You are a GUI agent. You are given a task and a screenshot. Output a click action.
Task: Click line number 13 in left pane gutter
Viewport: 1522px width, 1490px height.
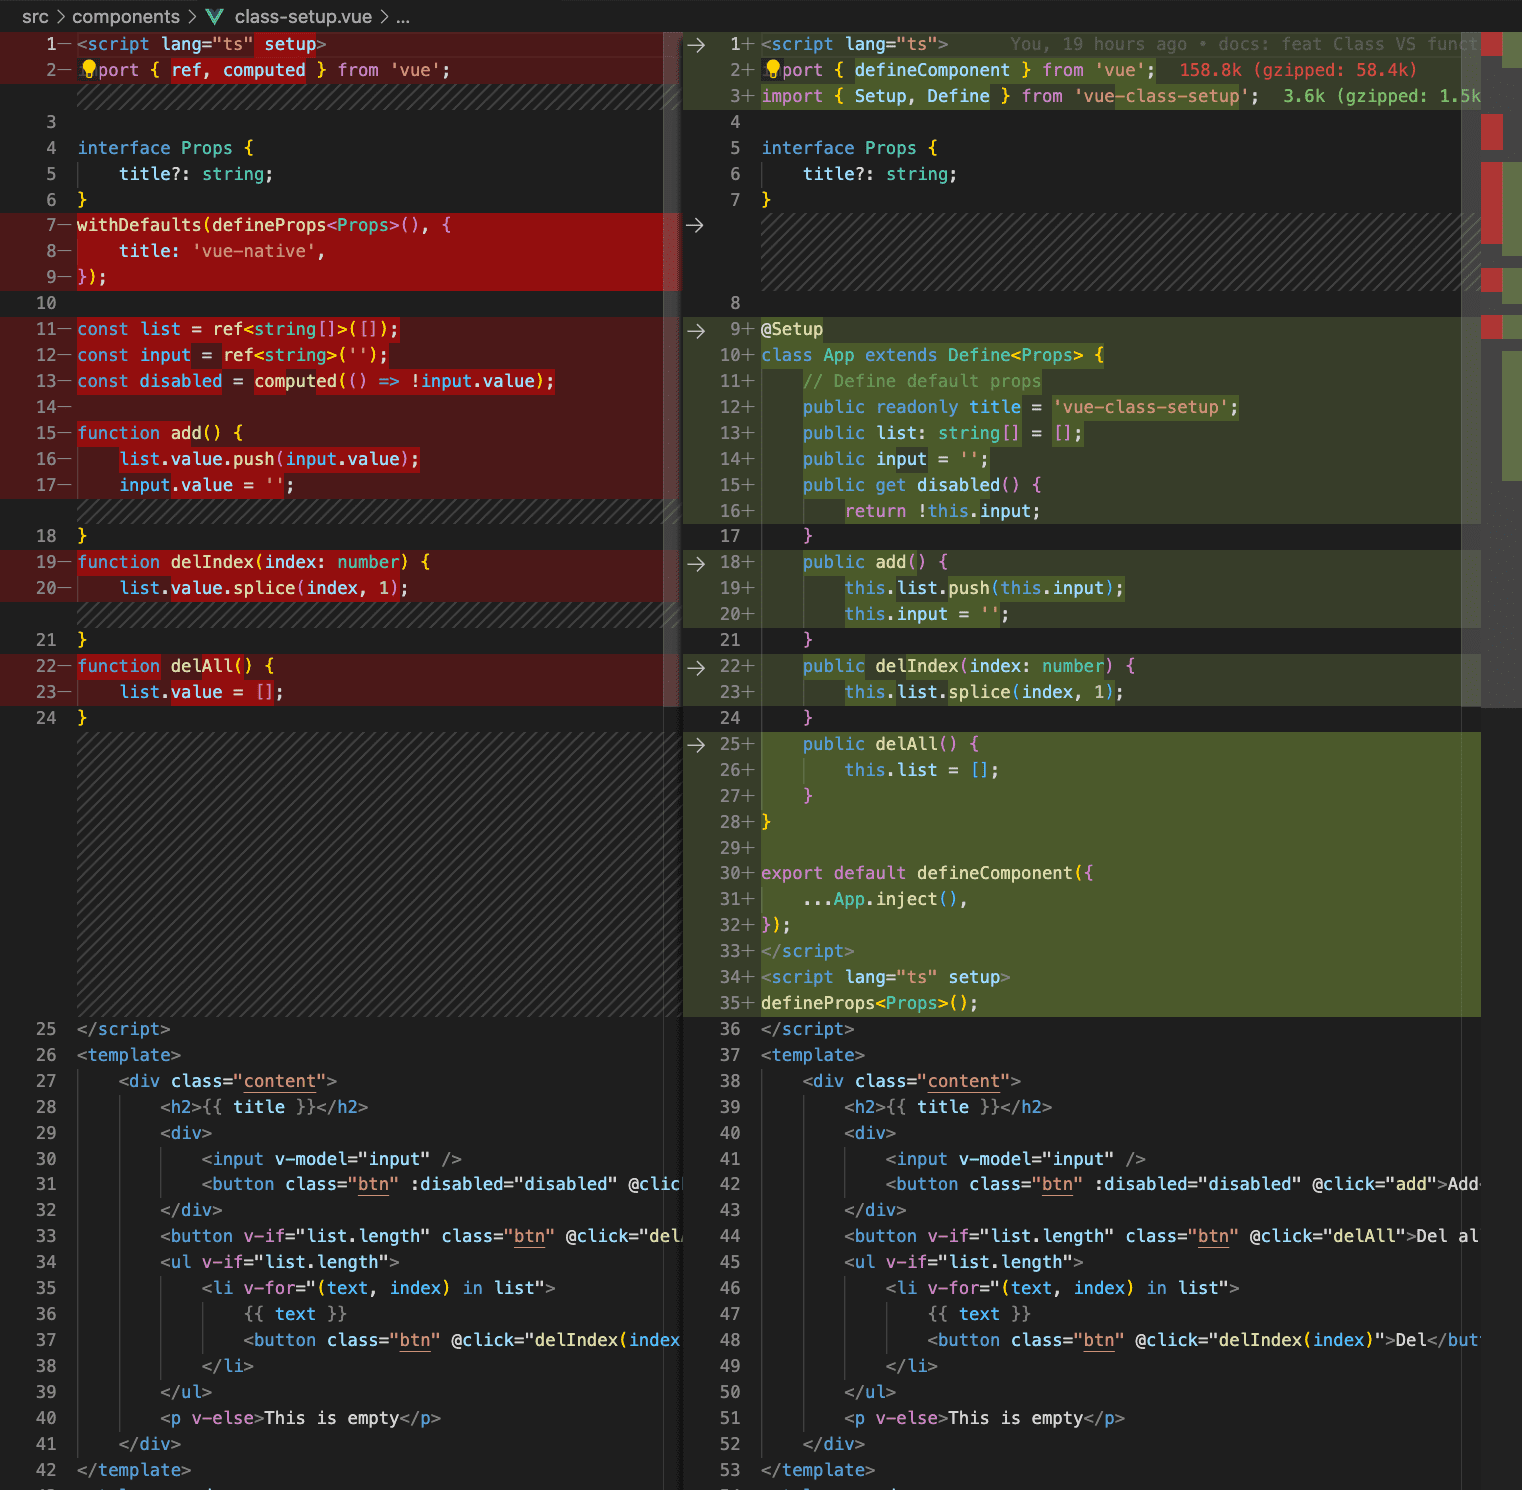point(47,381)
